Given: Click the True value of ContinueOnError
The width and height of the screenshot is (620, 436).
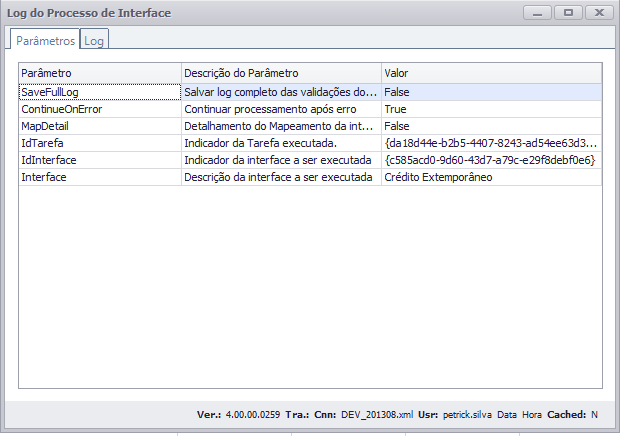Looking at the screenshot, I should tap(491, 109).
